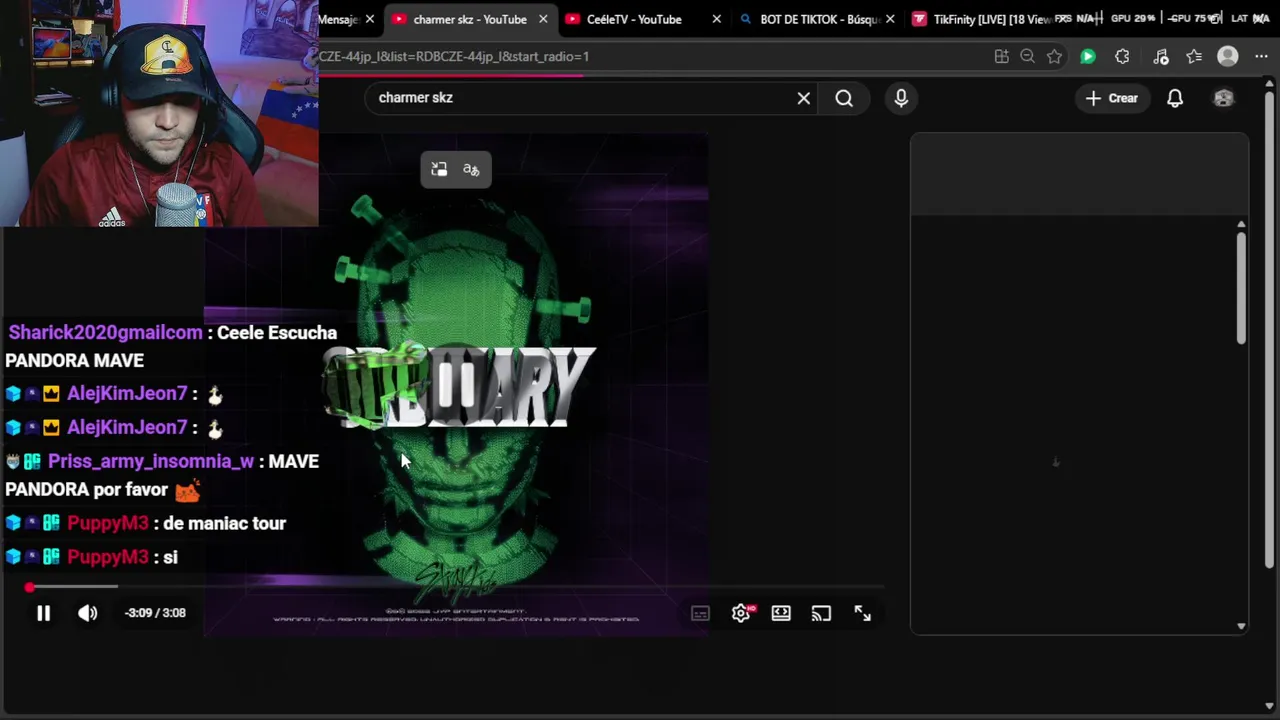The width and height of the screenshot is (1280, 720).
Task: Click the playlist scrollbar down arrow
Action: coord(1241,627)
